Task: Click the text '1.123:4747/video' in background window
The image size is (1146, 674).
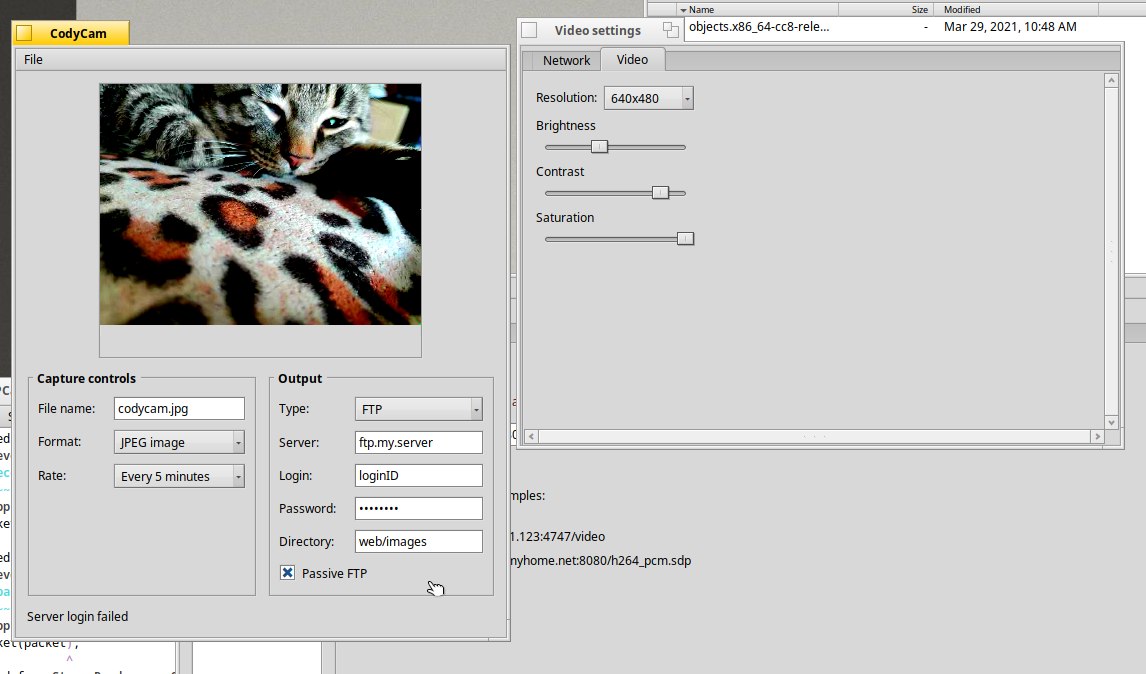Action: coord(558,537)
